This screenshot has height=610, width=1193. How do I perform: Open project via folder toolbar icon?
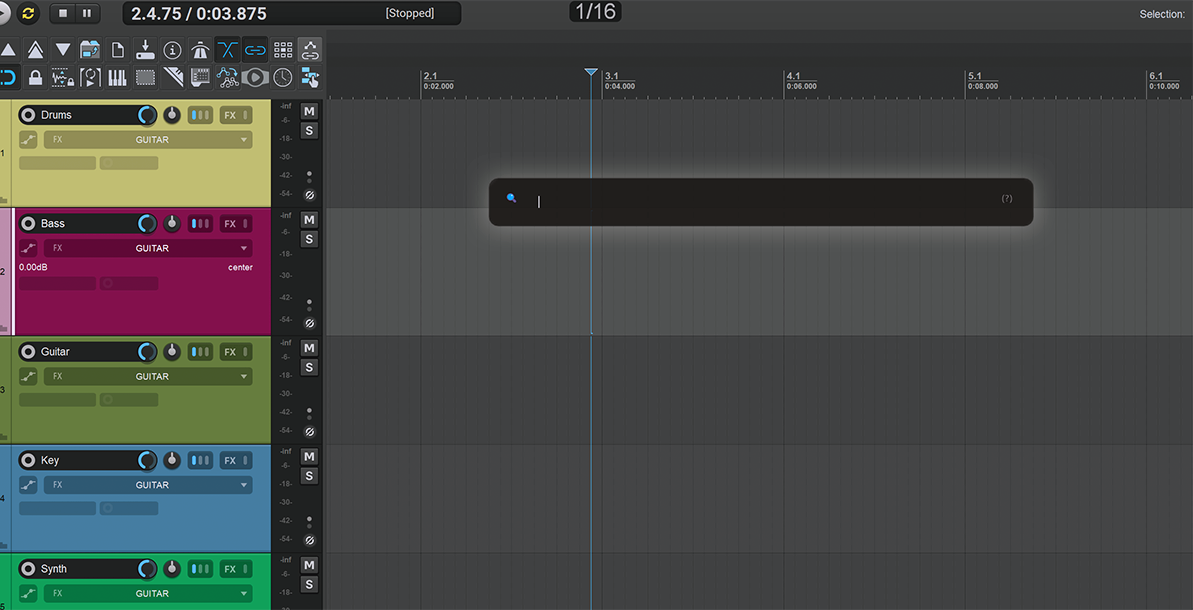click(x=90, y=50)
